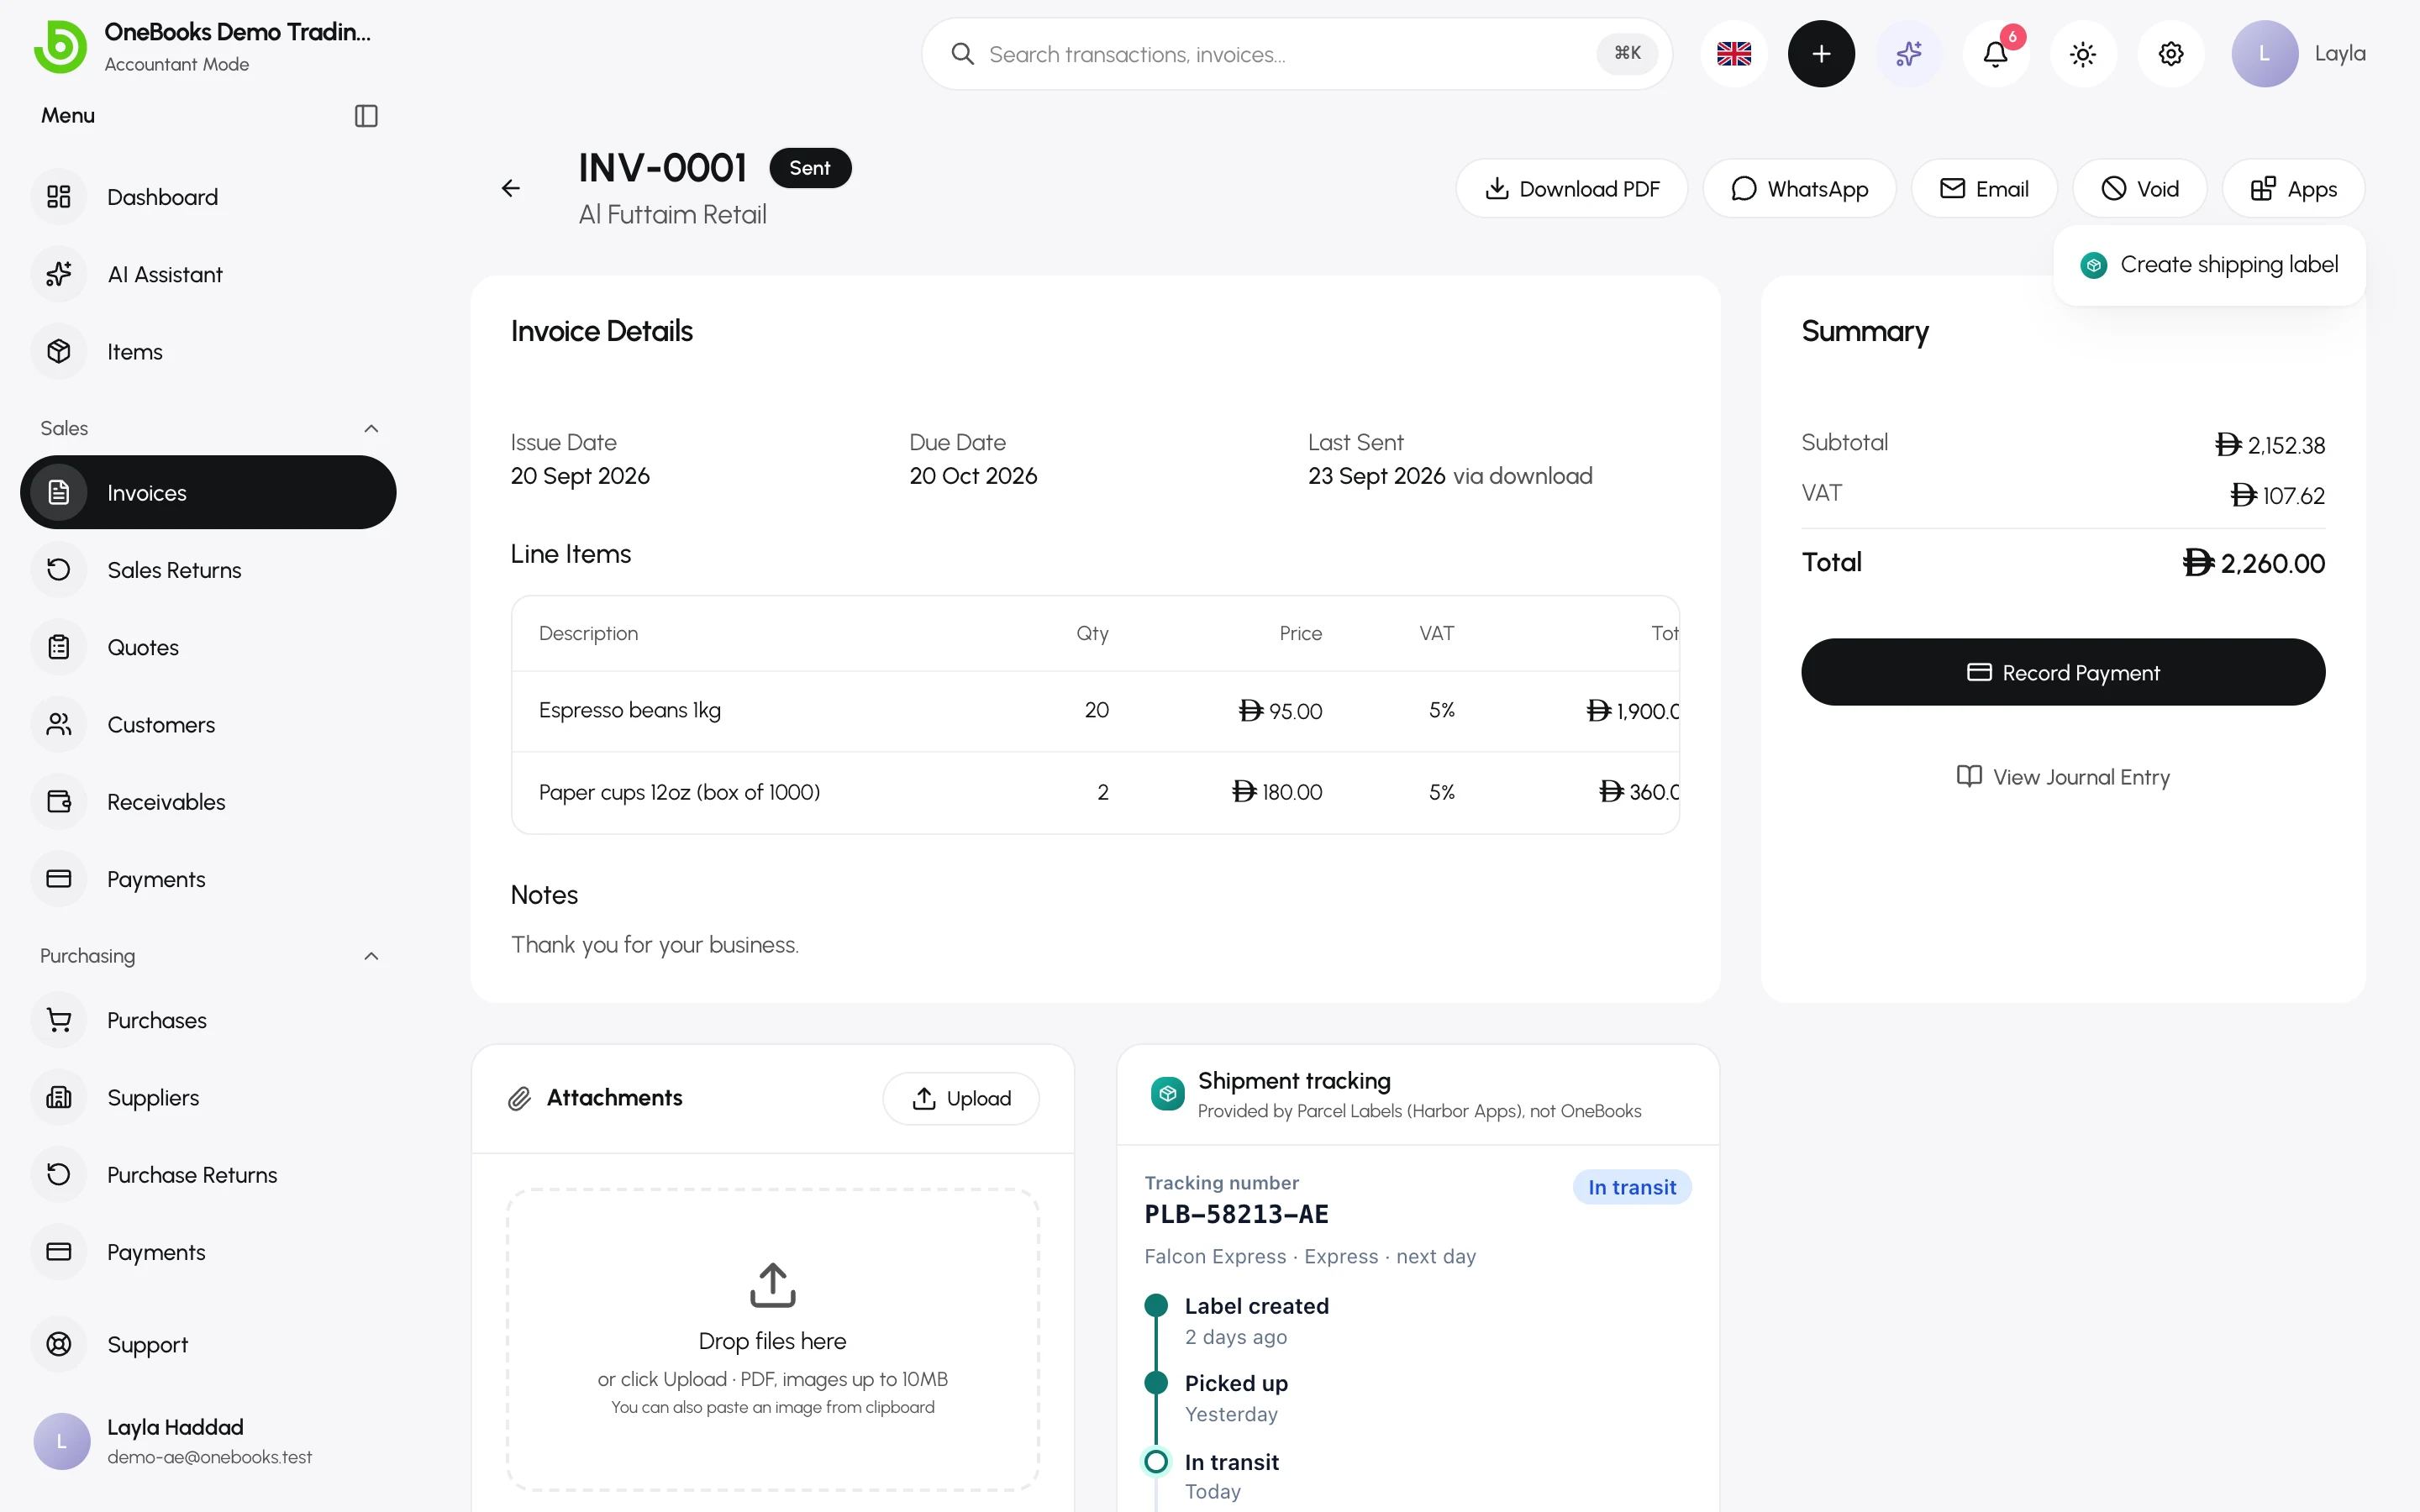
Task: Open Sales Returns page
Action: point(208,570)
